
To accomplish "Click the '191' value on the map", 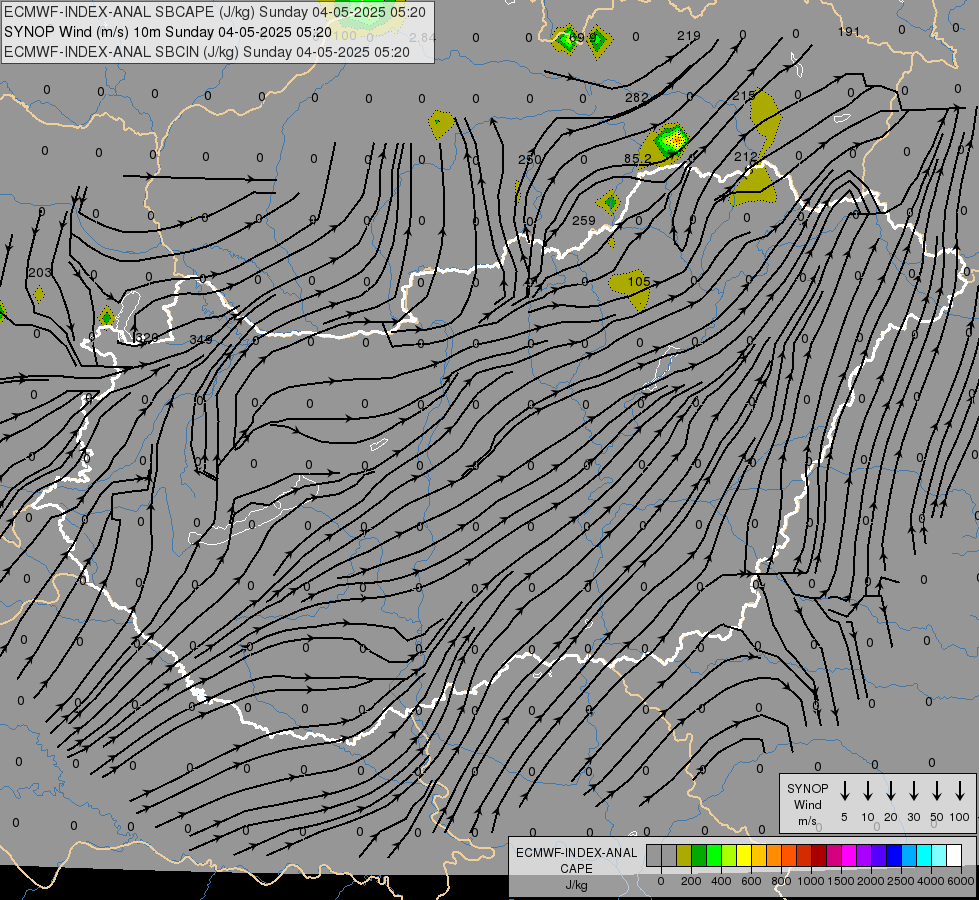I will point(849,31).
